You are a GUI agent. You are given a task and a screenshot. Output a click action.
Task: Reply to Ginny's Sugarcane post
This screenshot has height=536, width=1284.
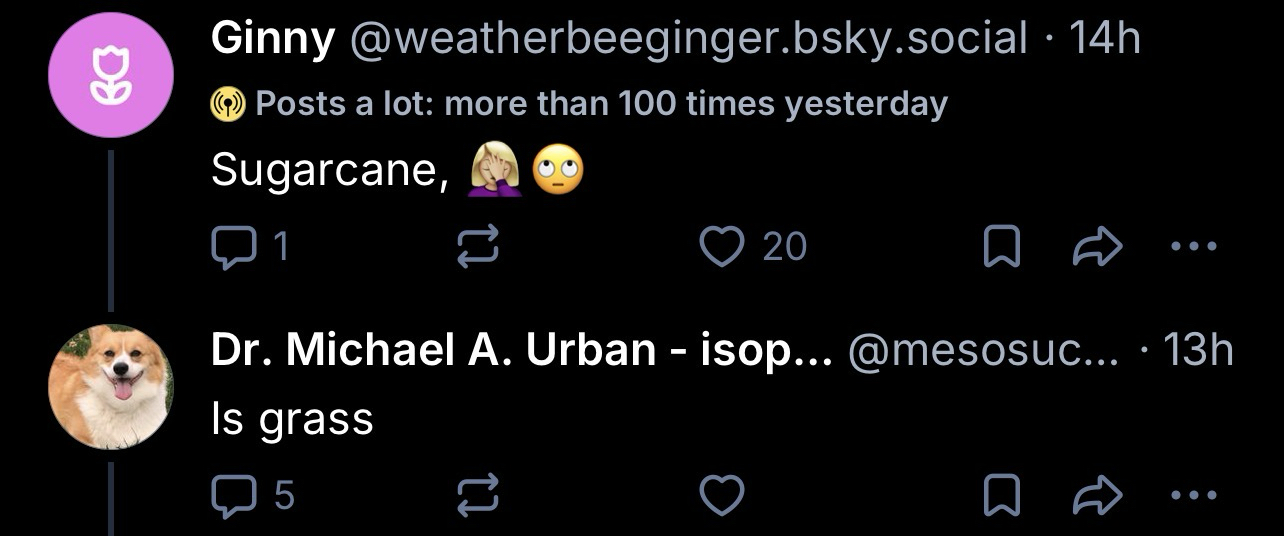pyautogui.click(x=232, y=247)
